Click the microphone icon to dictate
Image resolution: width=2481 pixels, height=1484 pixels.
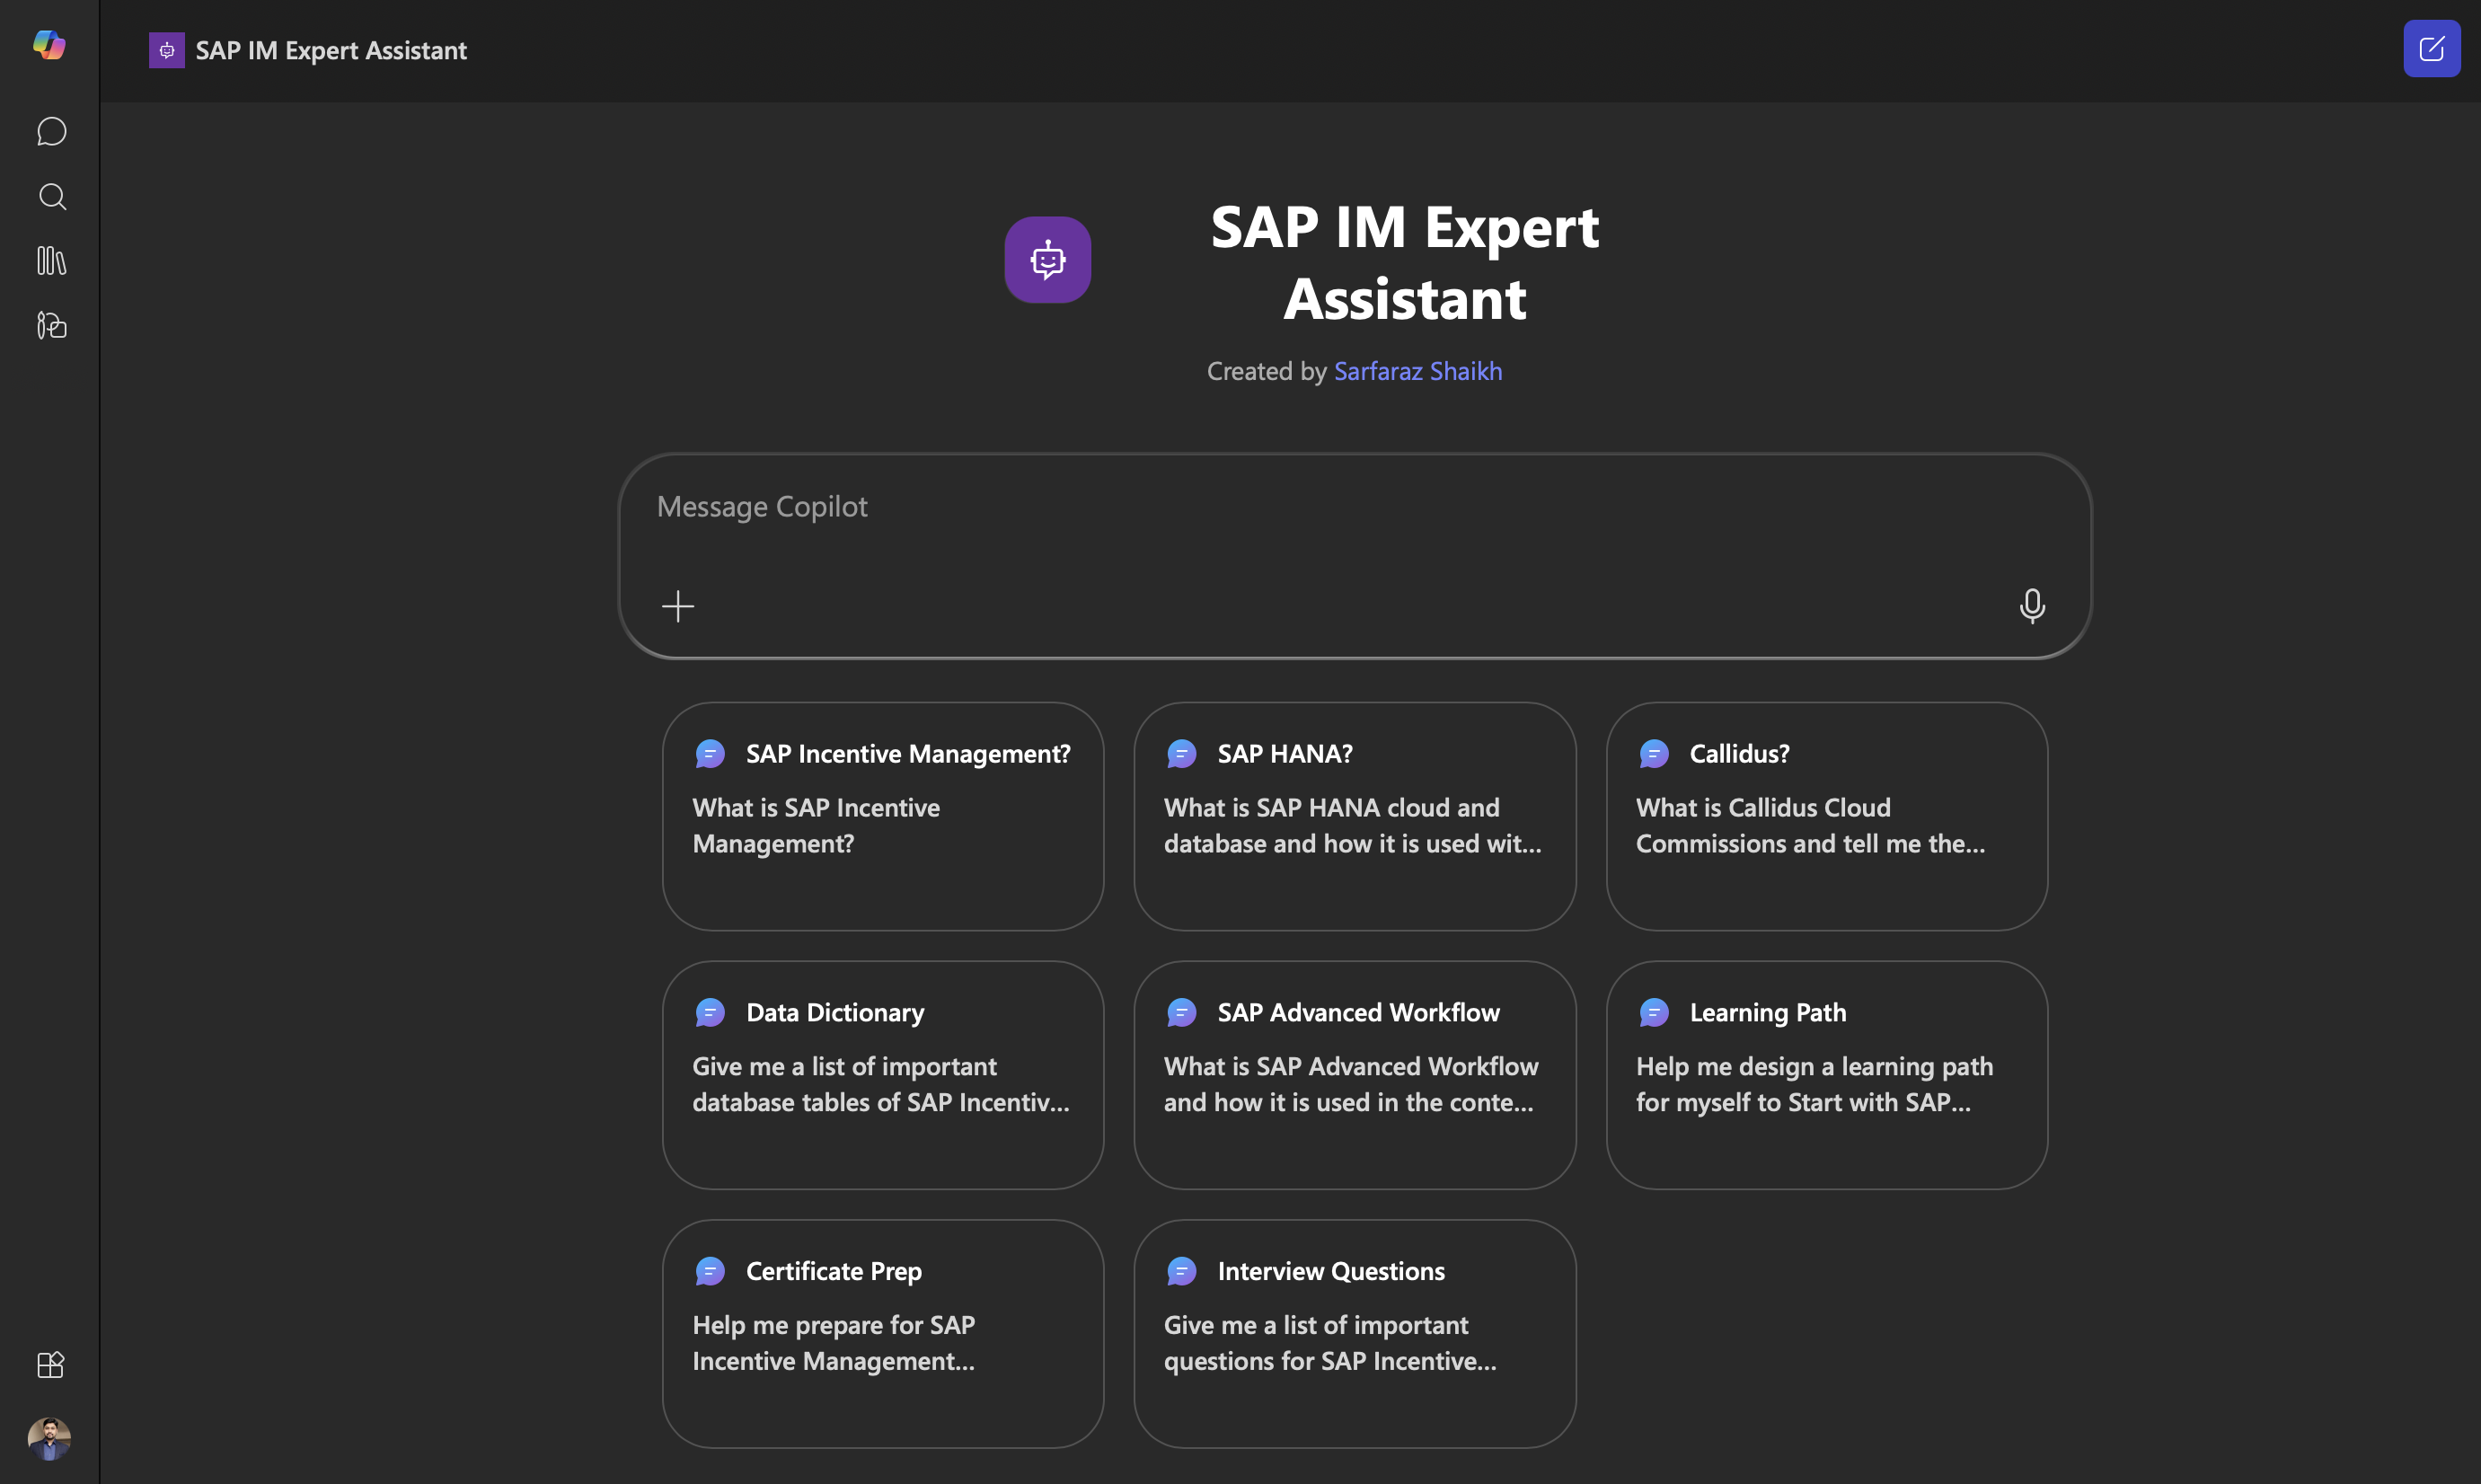tap(2032, 605)
